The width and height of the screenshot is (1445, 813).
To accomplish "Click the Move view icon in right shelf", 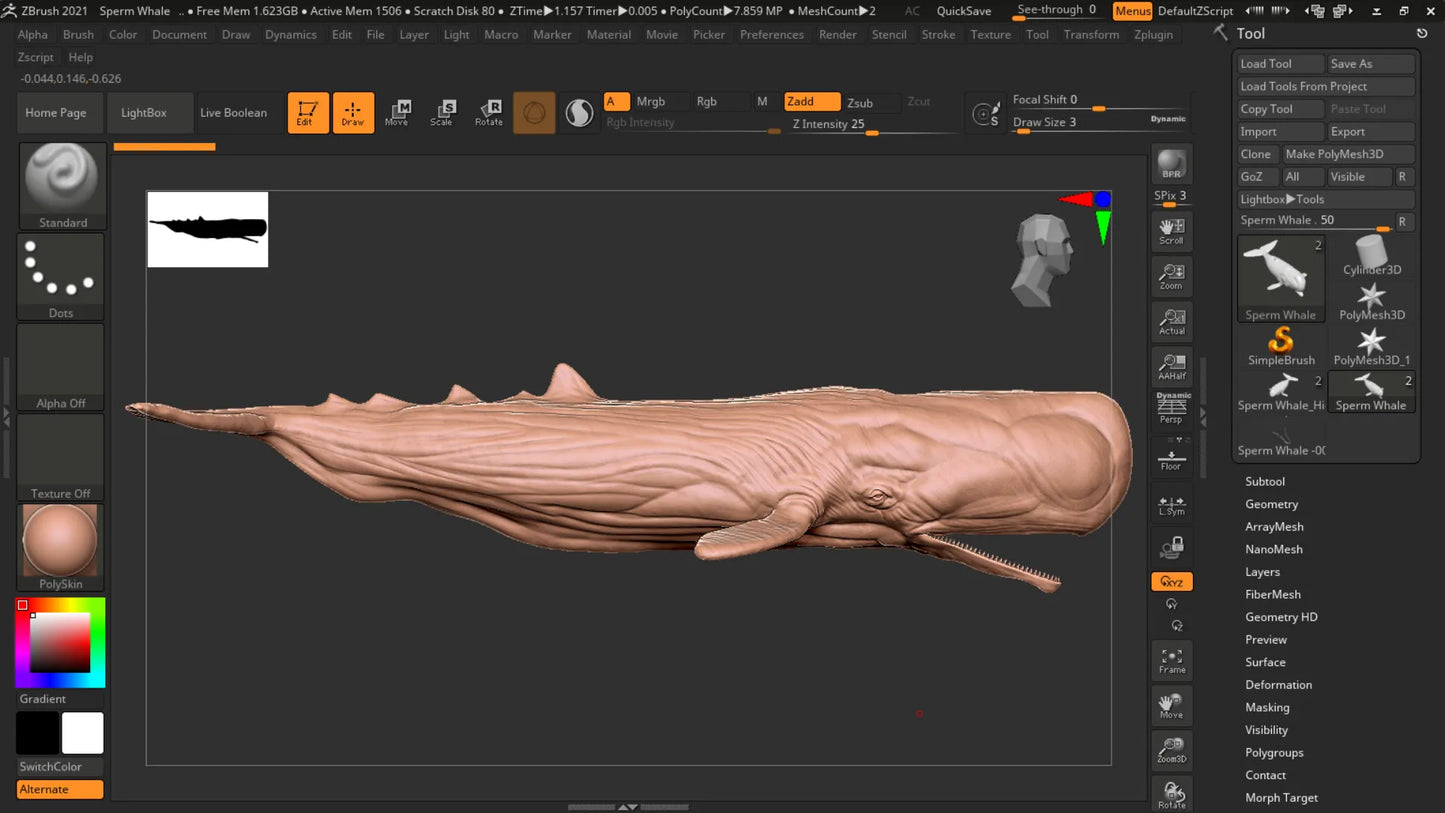I will click(1171, 706).
